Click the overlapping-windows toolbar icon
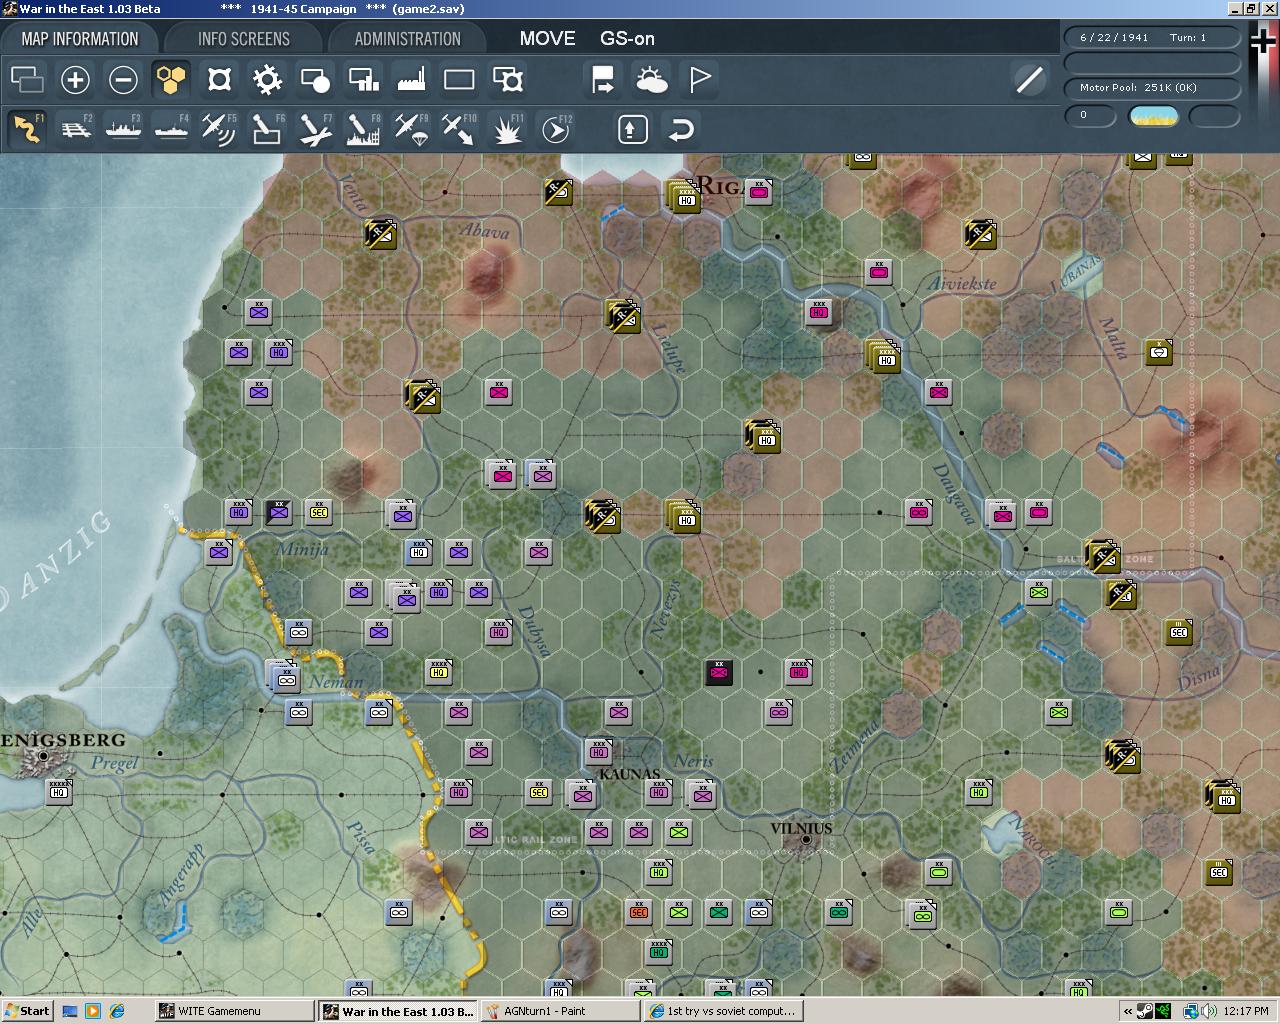Screen dimensions: 1280x1024 point(27,79)
